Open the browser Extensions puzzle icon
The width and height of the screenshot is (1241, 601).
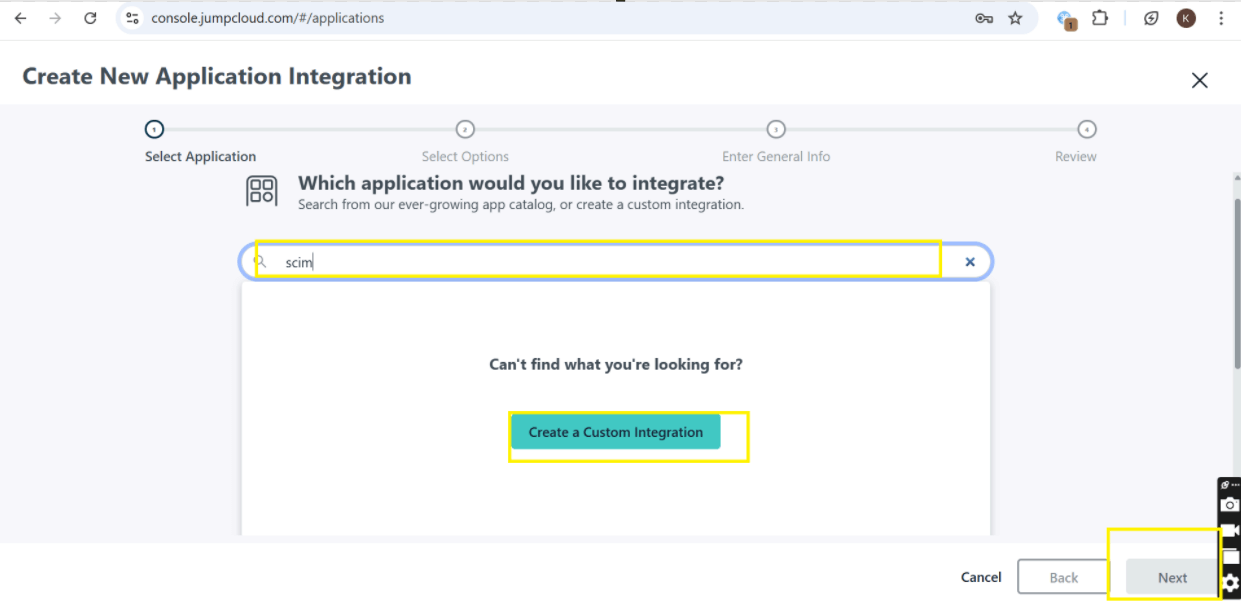tap(1100, 17)
